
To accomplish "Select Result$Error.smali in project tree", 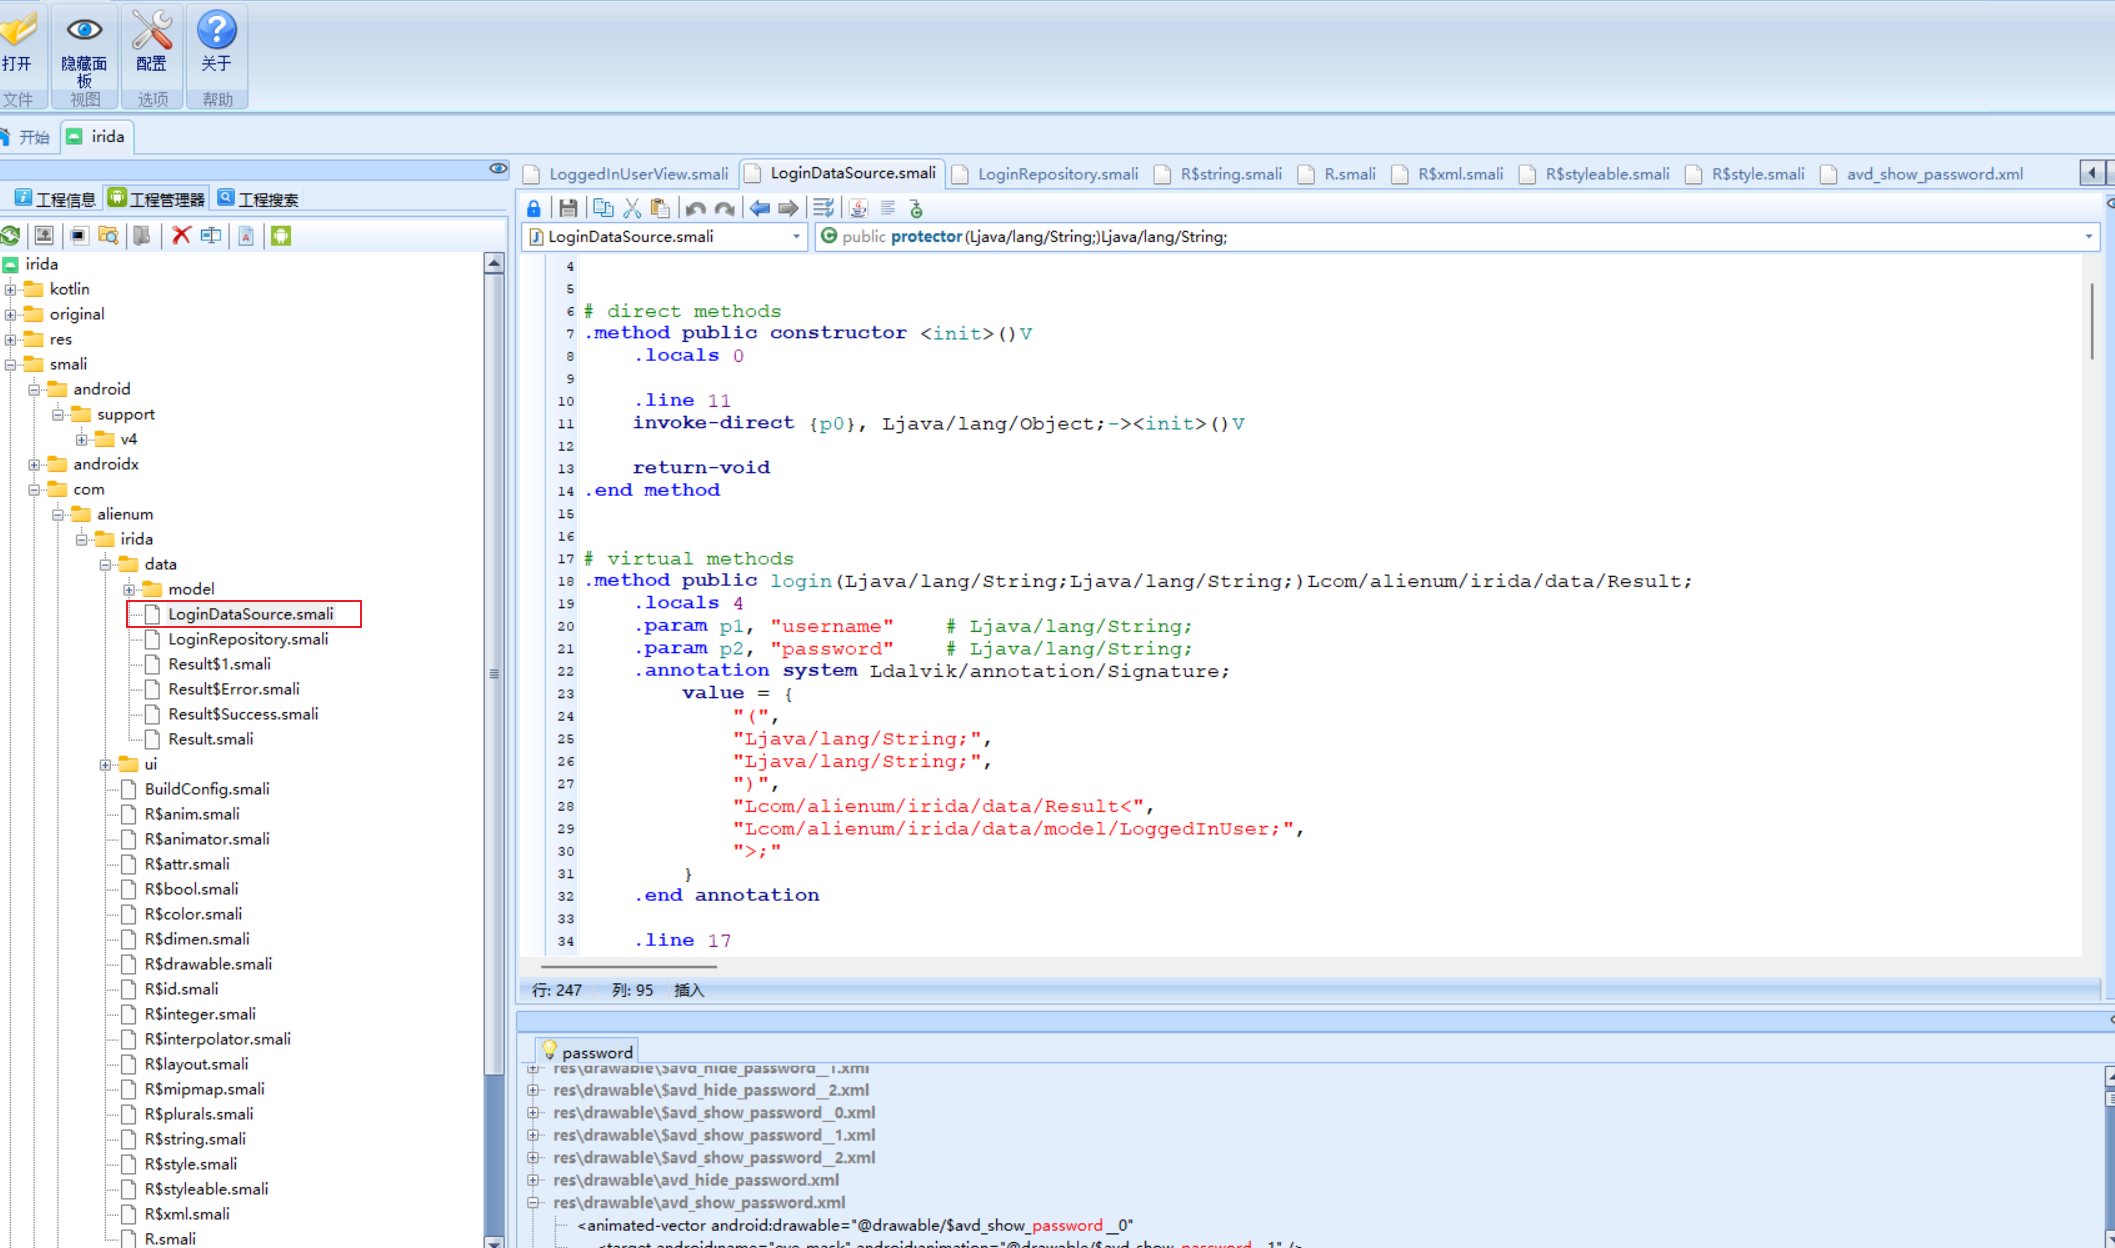I will 234,689.
